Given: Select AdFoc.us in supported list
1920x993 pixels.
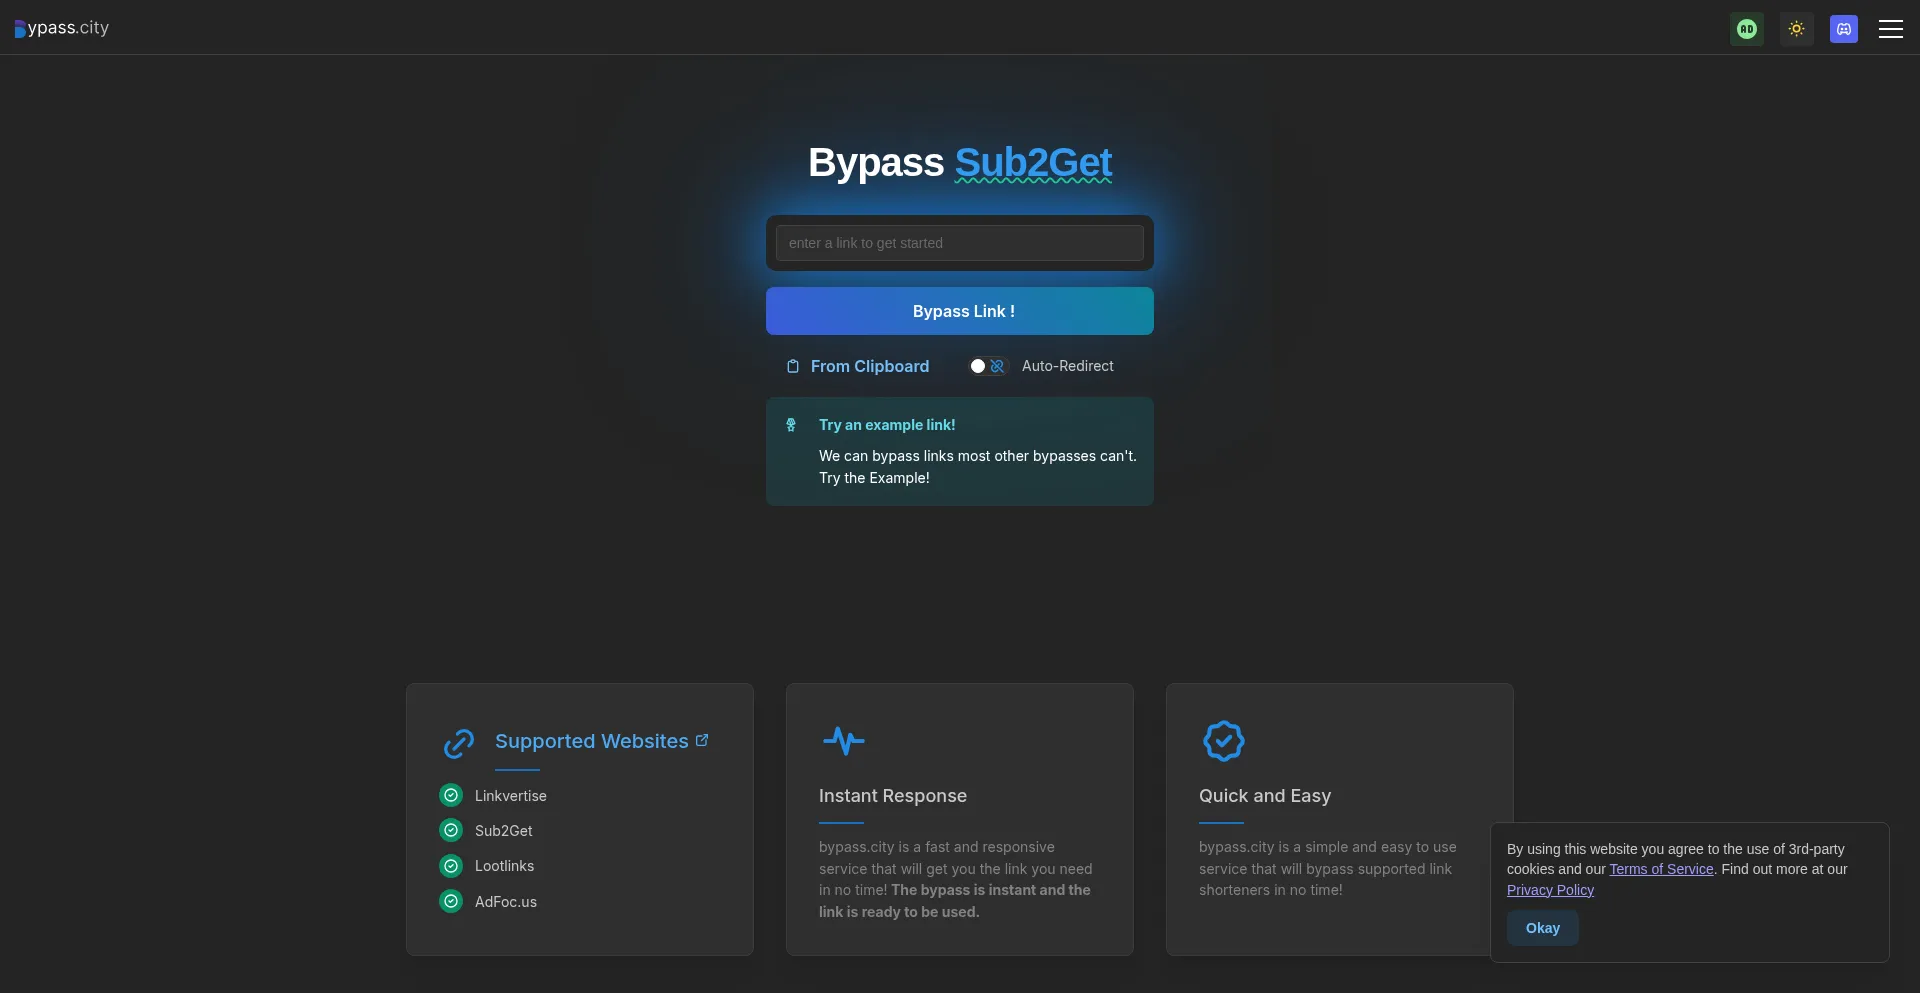Looking at the screenshot, I should point(506,902).
